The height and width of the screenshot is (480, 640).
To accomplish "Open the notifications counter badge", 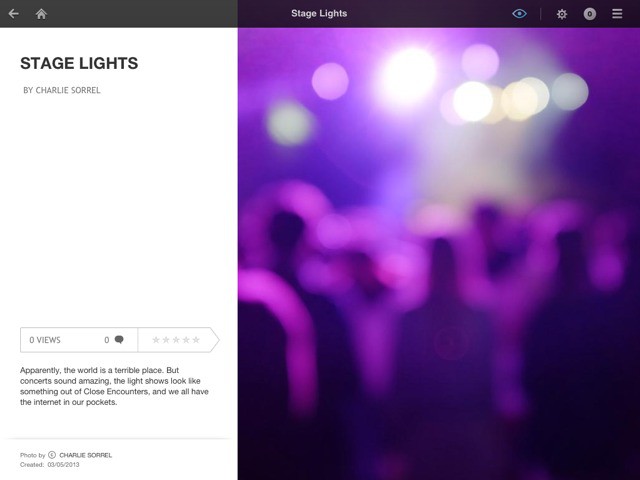I will (x=589, y=14).
